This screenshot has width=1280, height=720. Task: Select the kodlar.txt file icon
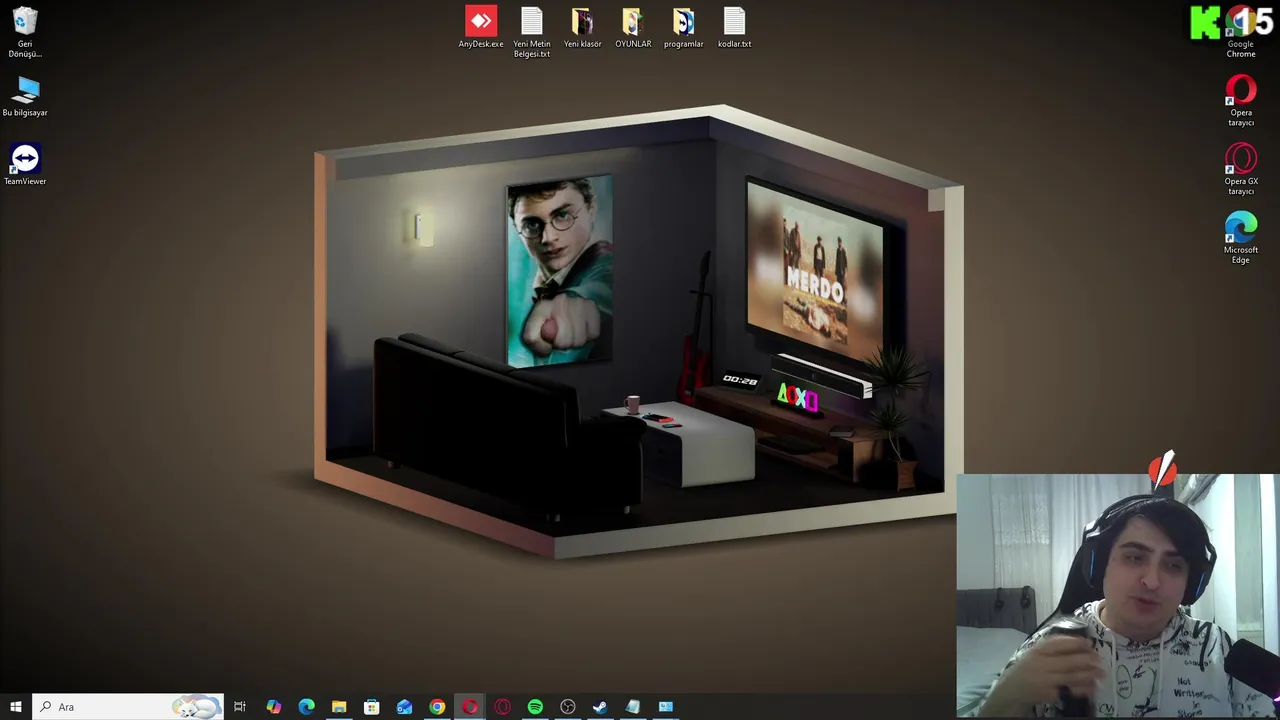735,27
